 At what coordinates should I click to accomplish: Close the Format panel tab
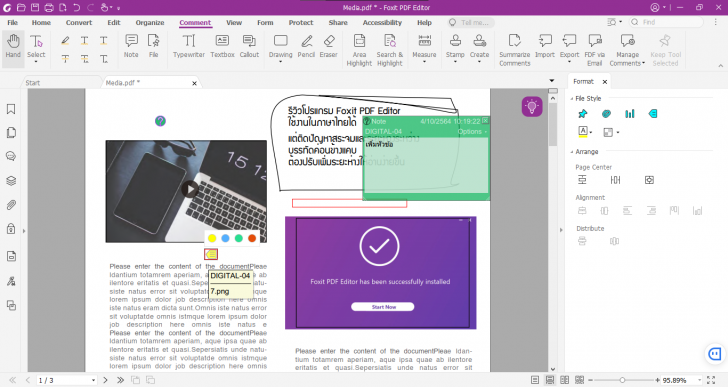click(605, 82)
